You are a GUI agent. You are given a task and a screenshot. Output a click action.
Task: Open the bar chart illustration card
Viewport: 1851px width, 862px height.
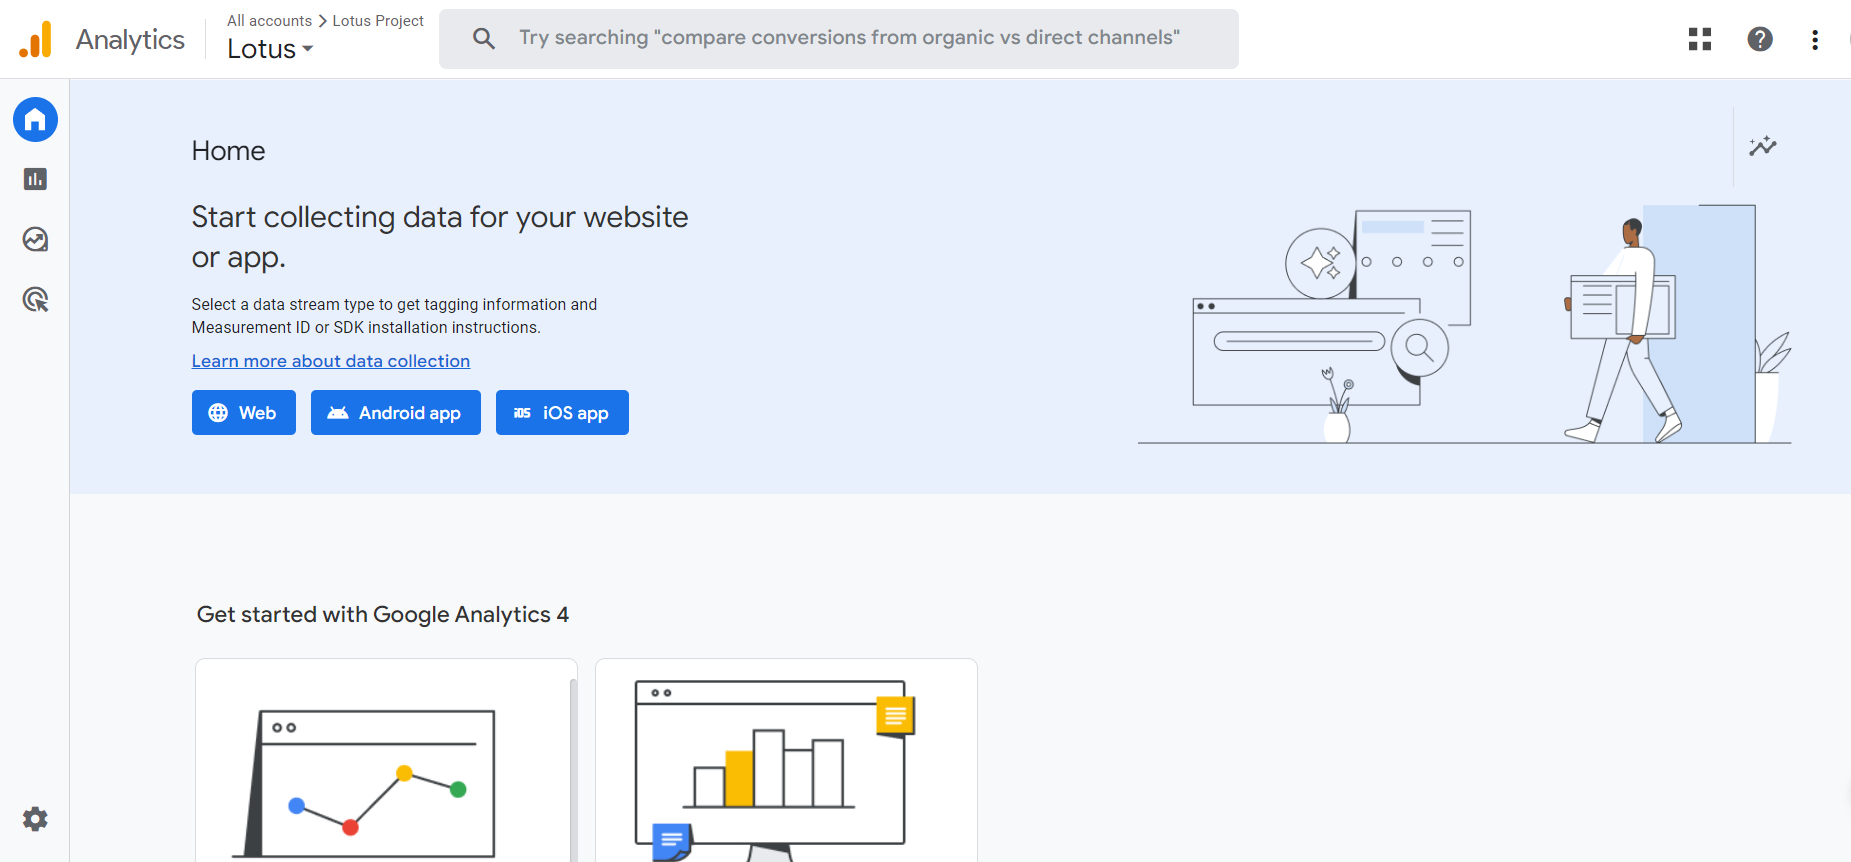click(x=786, y=760)
